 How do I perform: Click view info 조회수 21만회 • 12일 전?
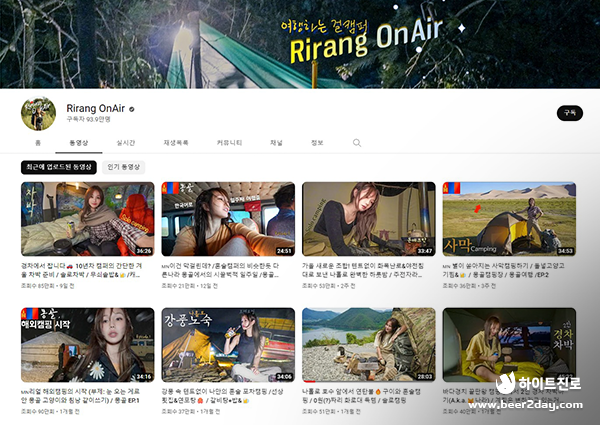pyautogui.click(x=189, y=286)
